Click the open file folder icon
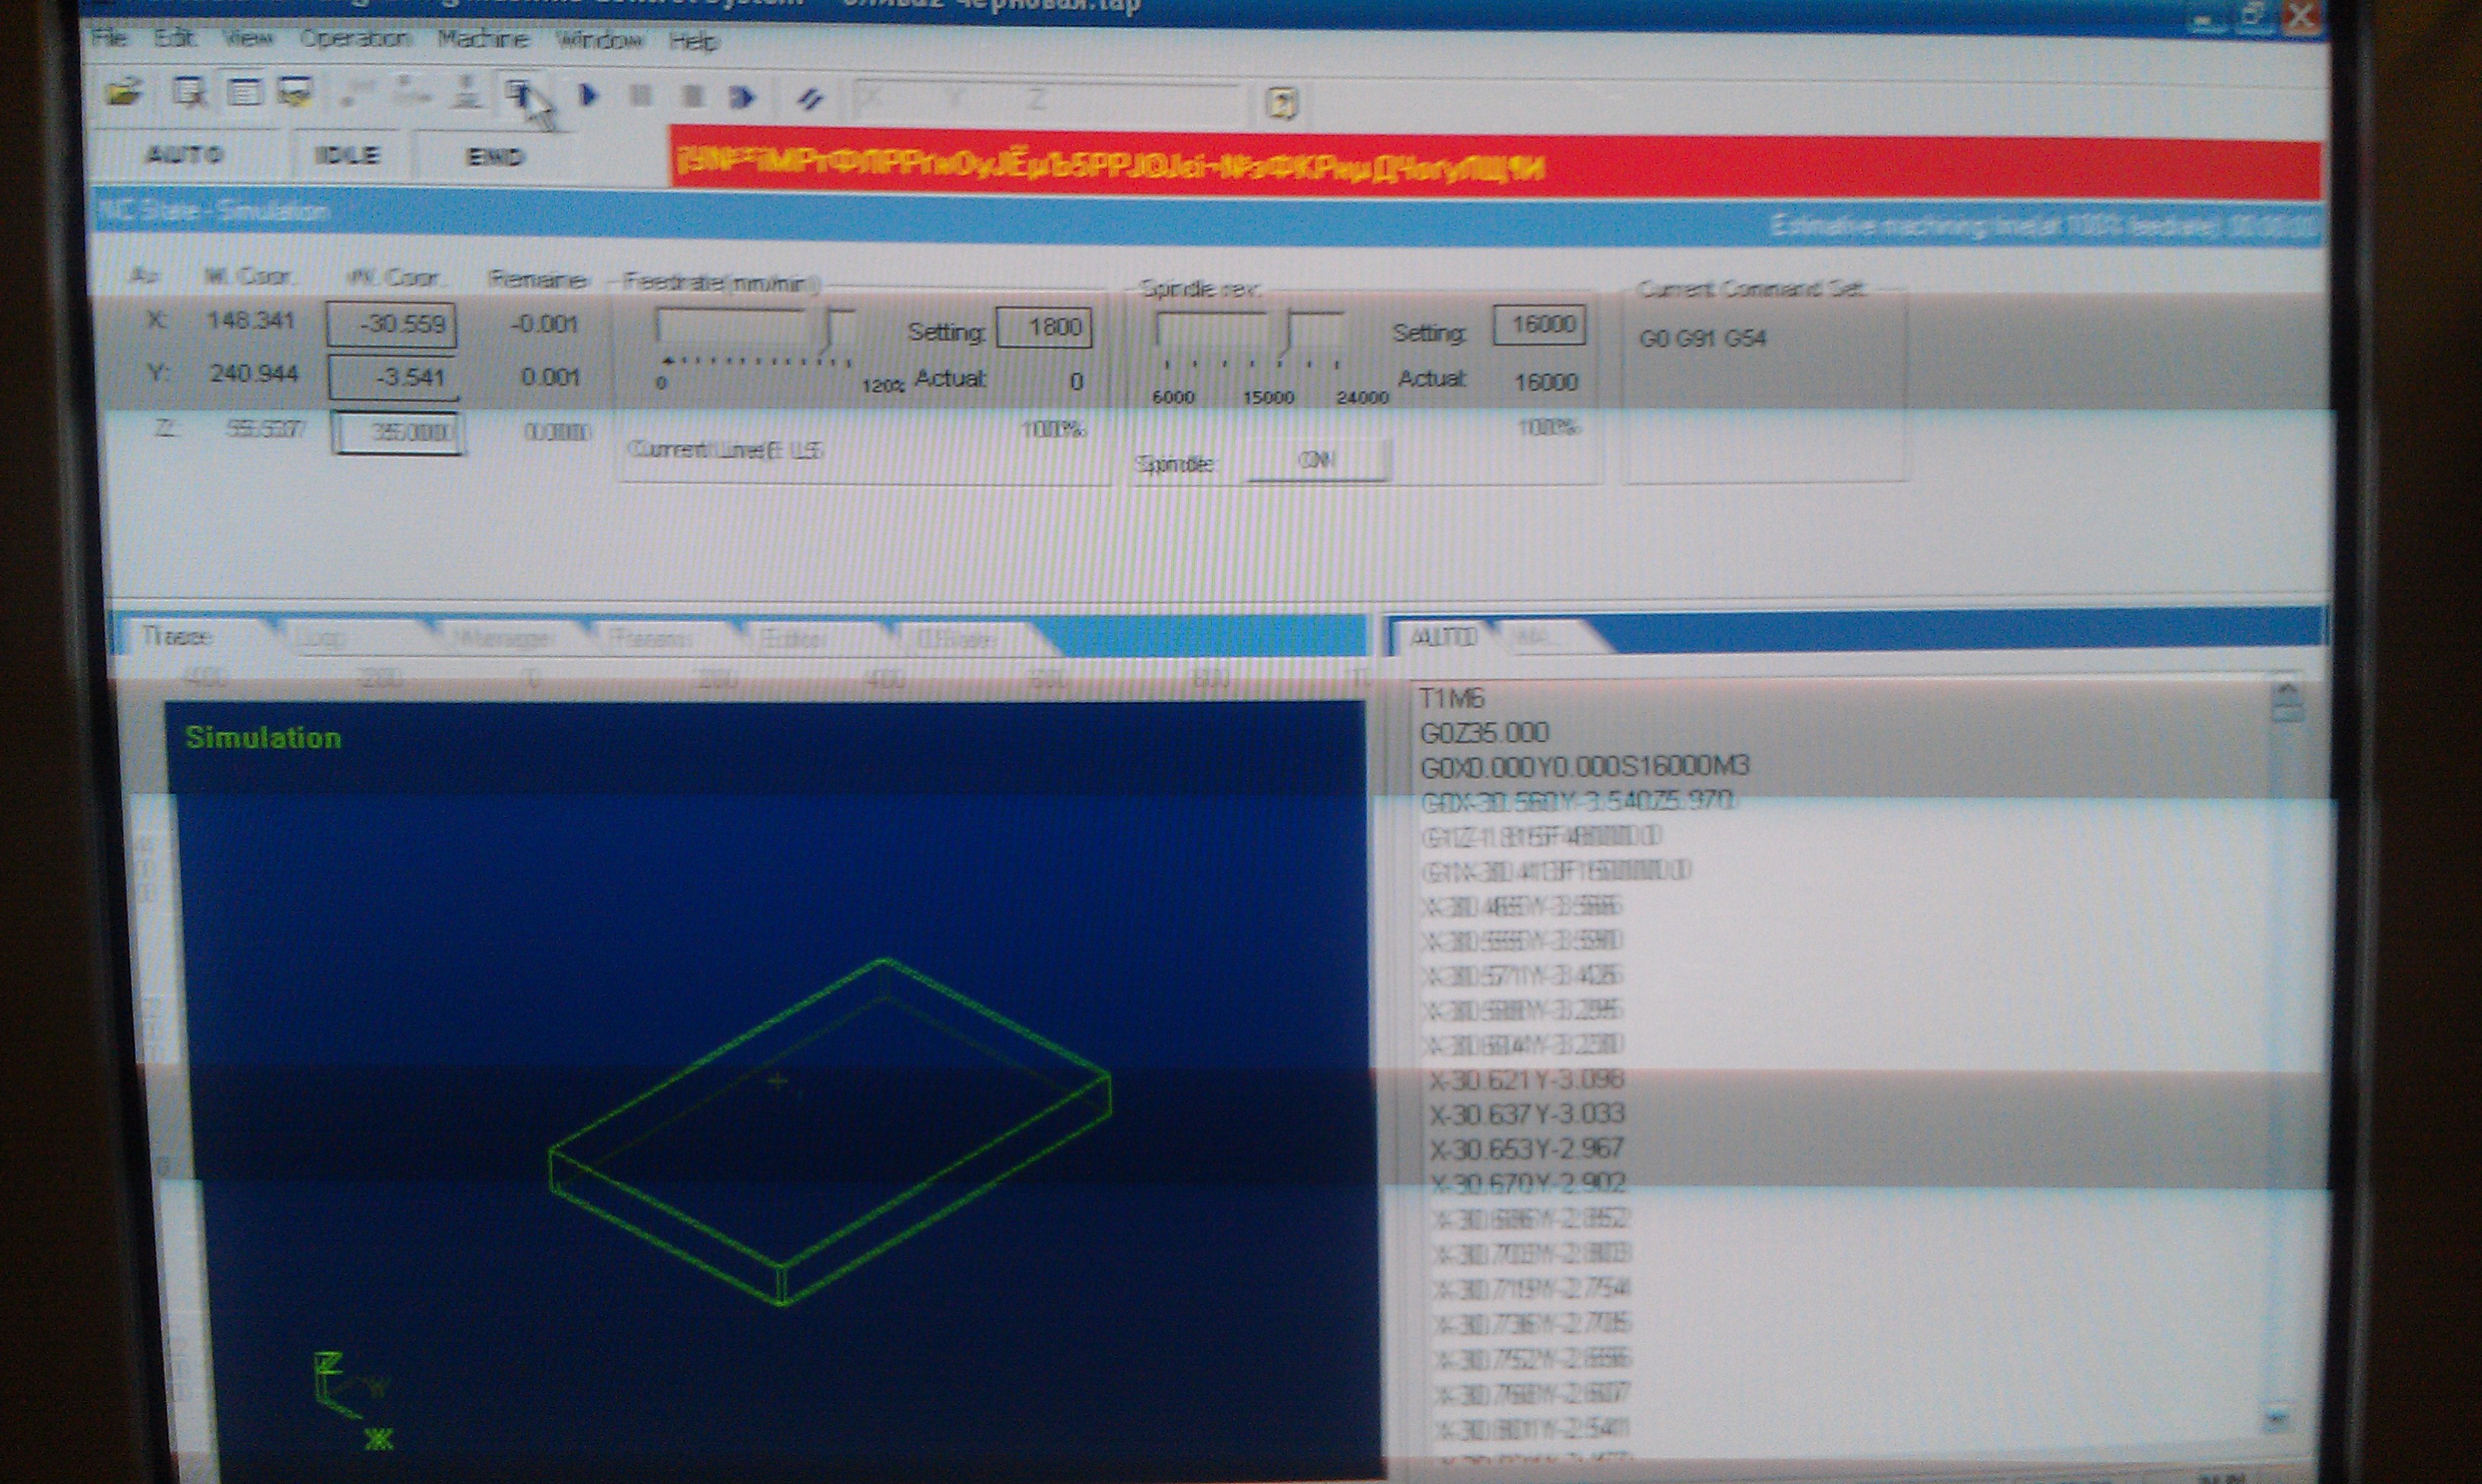Viewport: 2482px width, 1484px height. click(x=124, y=93)
